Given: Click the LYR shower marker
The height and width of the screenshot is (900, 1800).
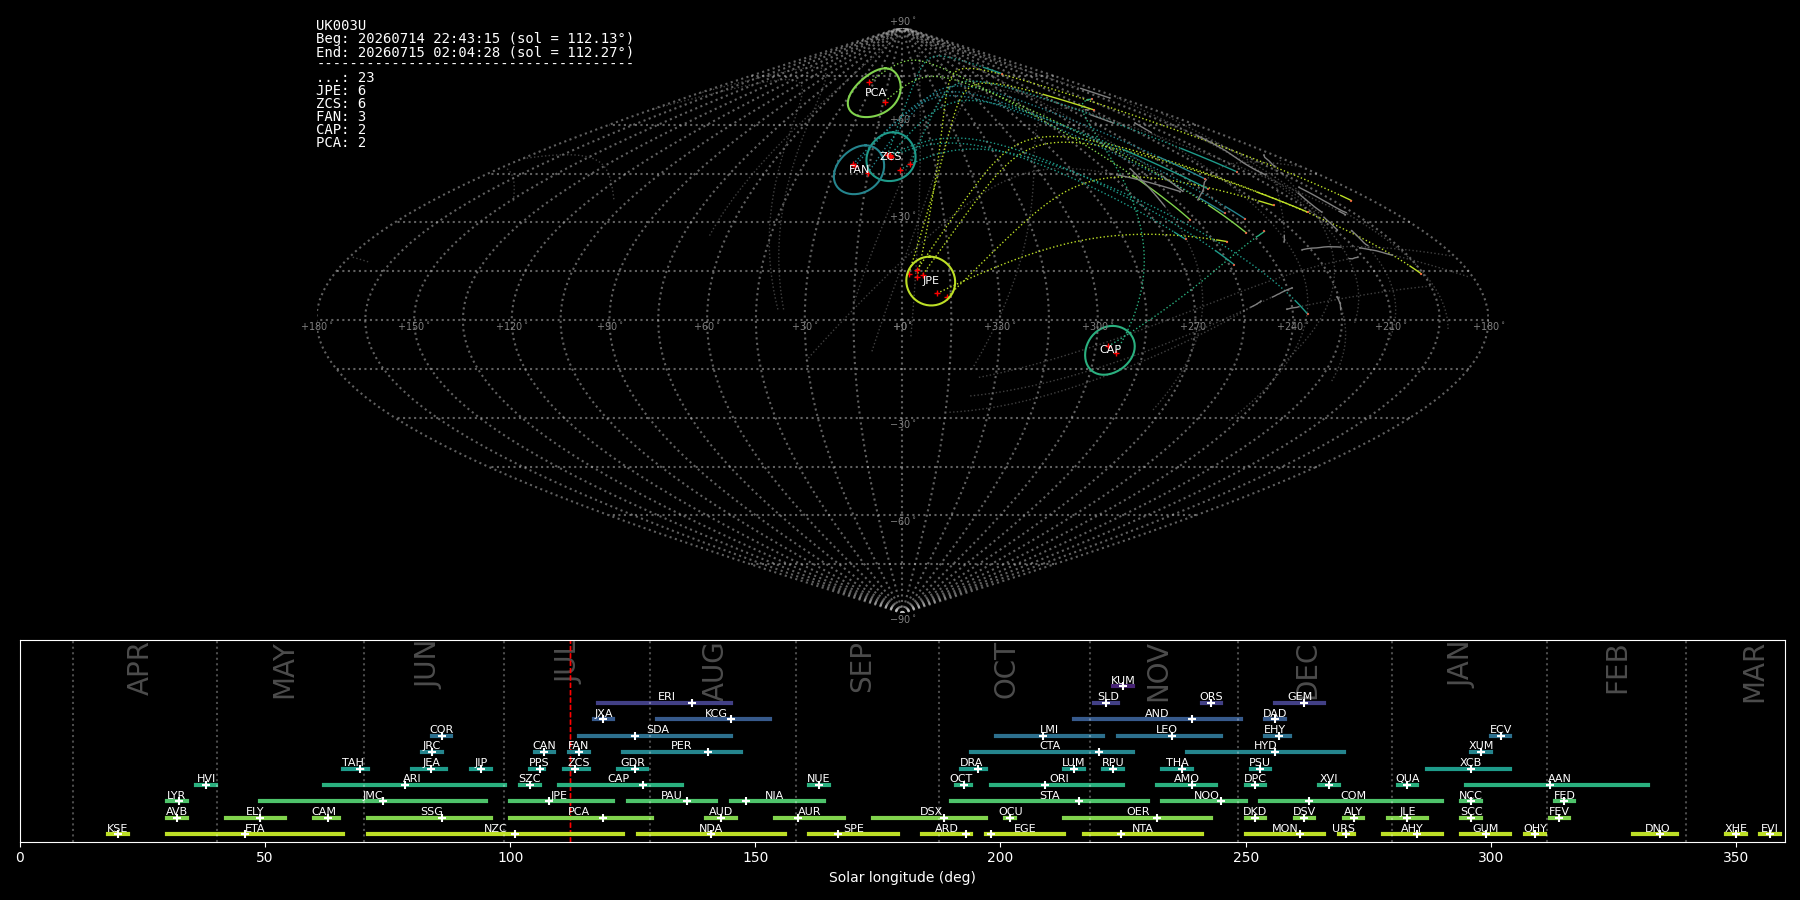Looking at the screenshot, I should [x=180, y=801].
